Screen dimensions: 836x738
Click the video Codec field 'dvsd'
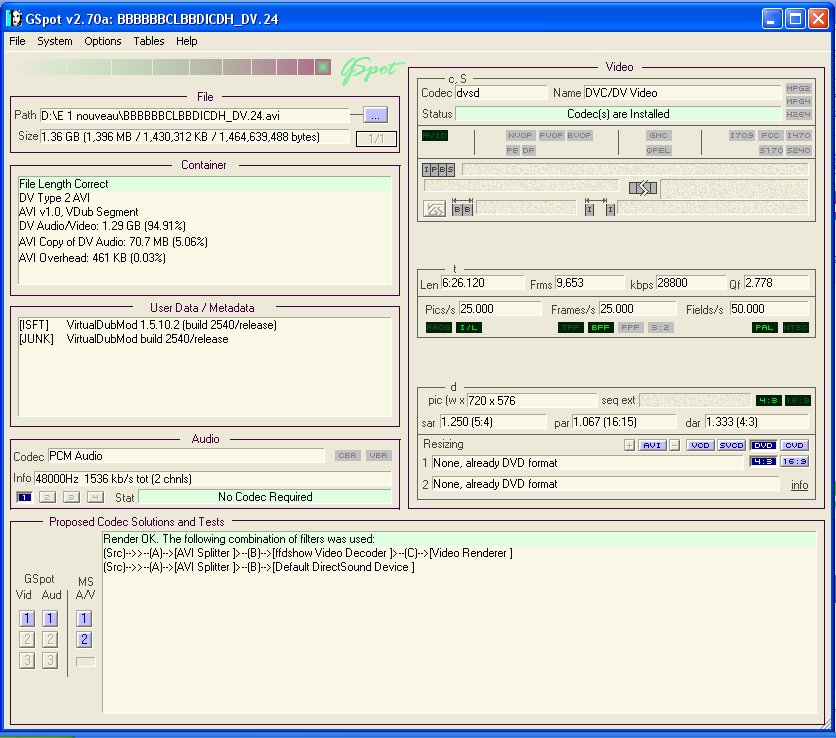click(501, 93)
